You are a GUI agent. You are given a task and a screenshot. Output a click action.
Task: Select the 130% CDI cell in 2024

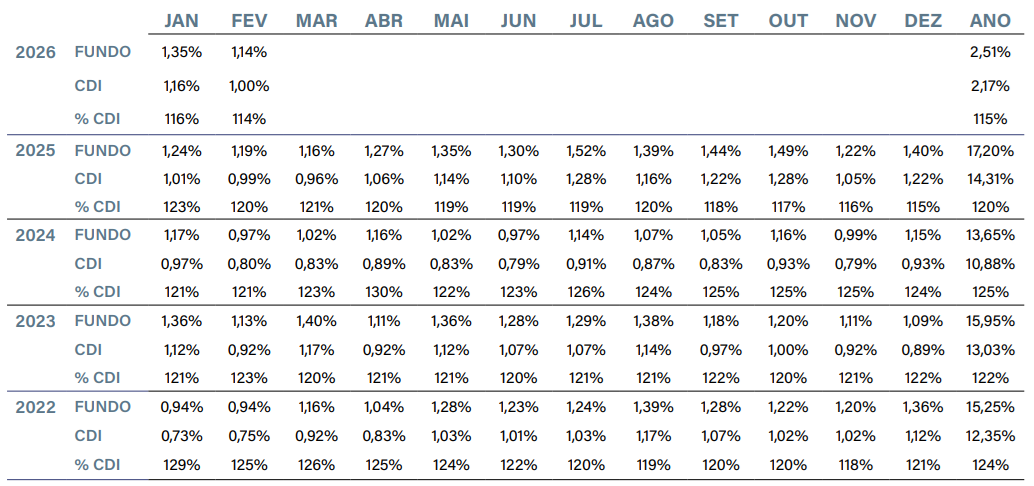point(384,292)
